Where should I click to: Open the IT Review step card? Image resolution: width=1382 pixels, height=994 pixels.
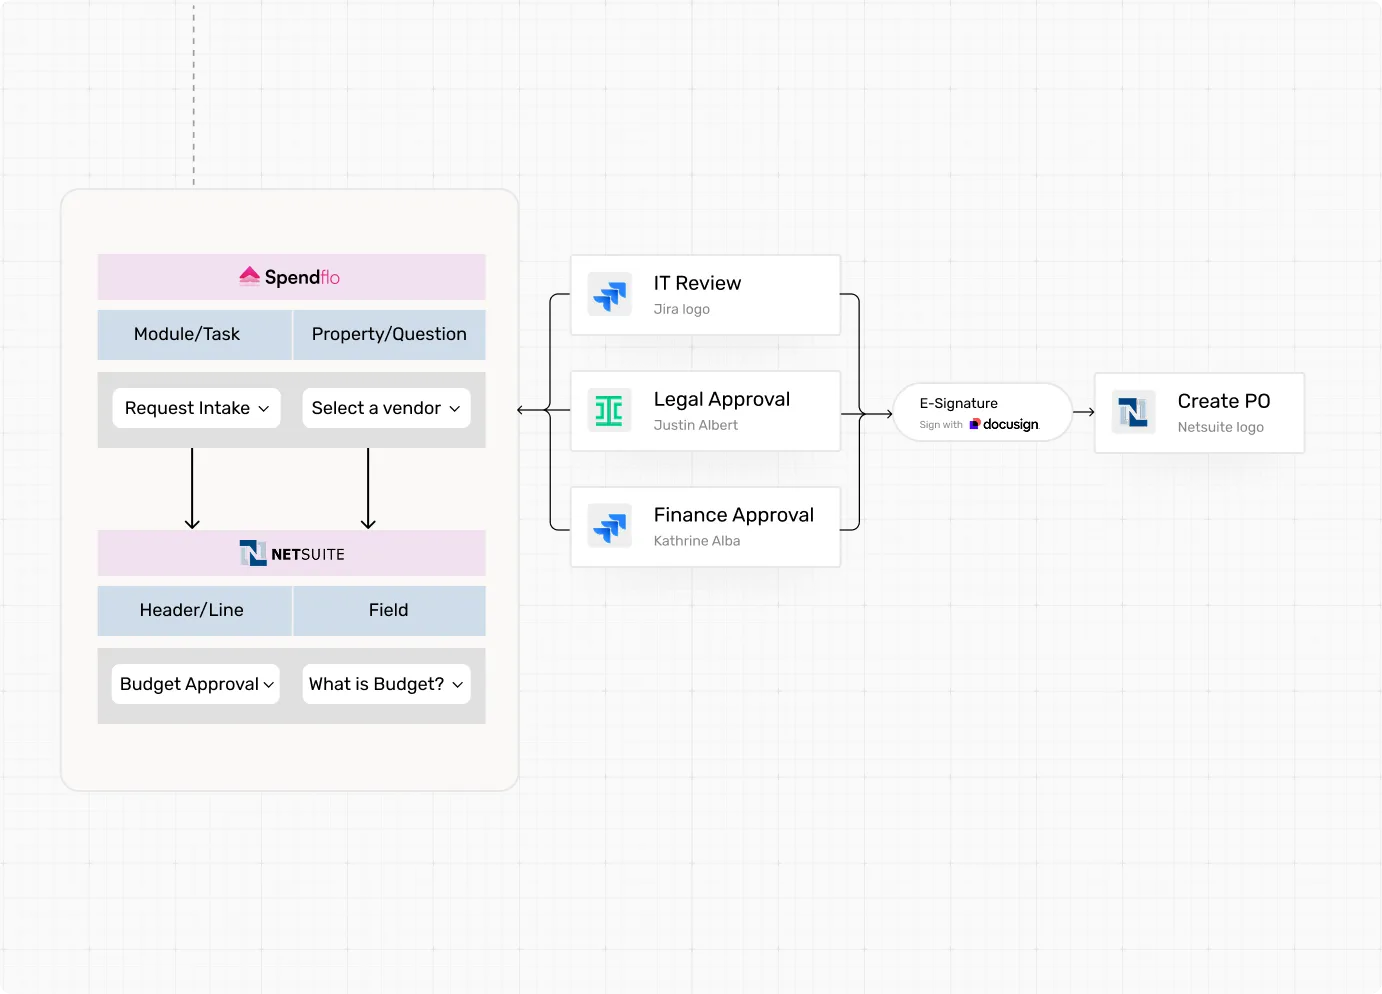(705, 295)
